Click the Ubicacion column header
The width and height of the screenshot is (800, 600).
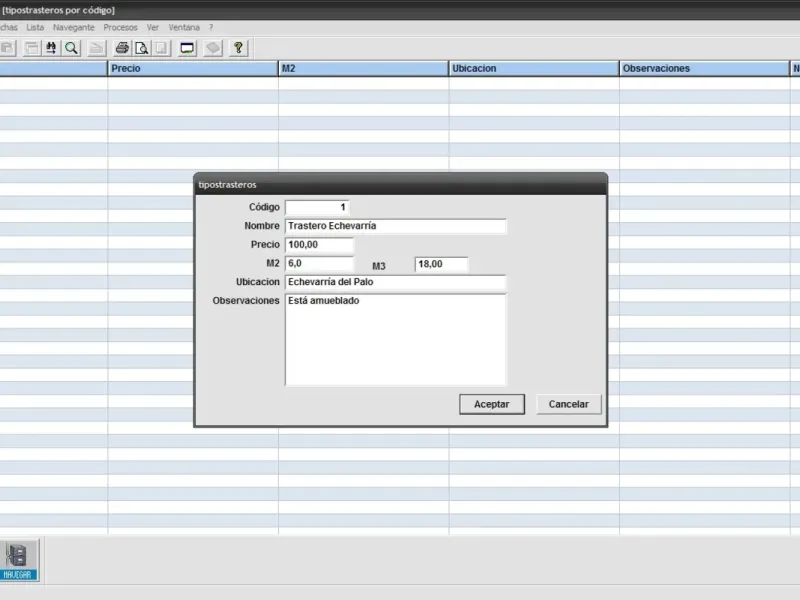pyautogui.click(x=534, y=68)
